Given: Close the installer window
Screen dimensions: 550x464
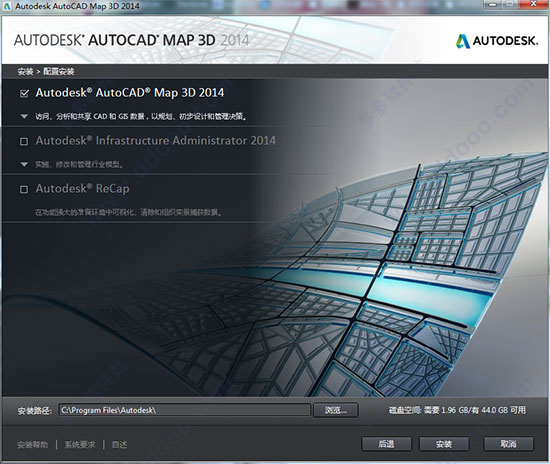Looking at the screenshot, I should point(534,4).
